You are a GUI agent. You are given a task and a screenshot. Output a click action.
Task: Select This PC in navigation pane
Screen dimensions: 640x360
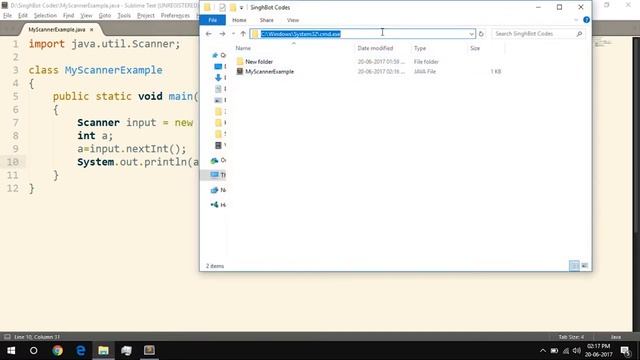[218, 175]
